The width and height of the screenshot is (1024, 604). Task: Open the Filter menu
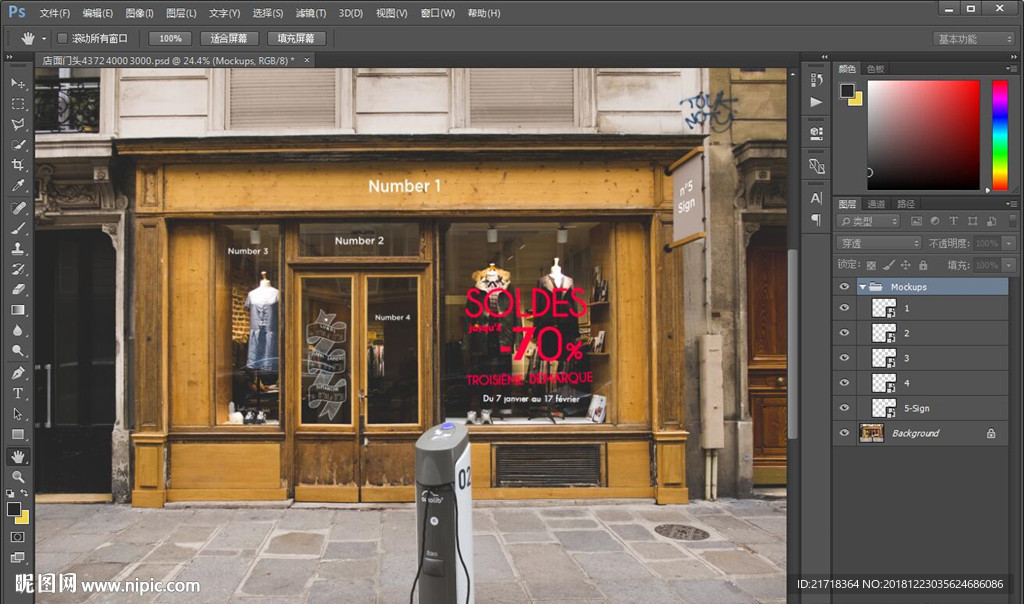click(x=311, y=13)
